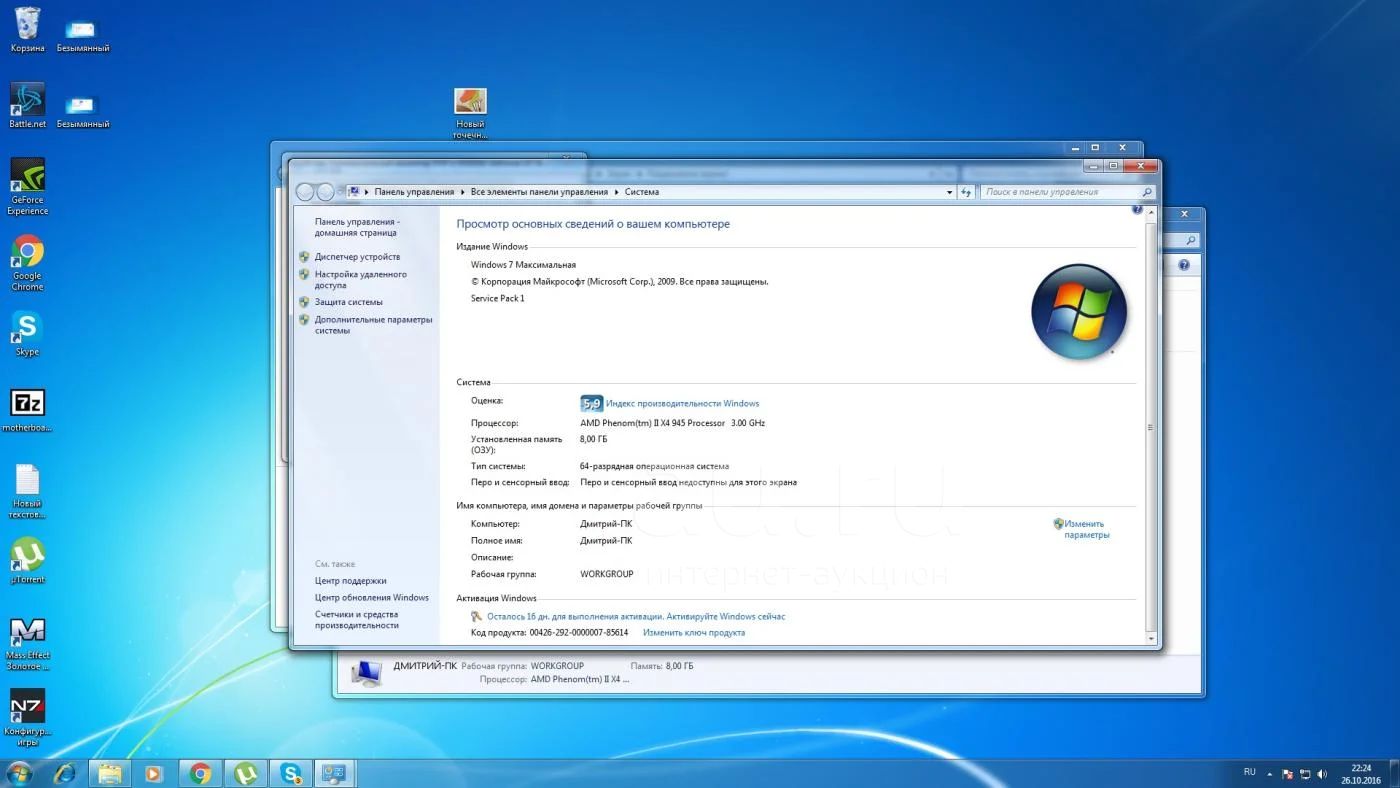
Task: Open the Action Center flag tray icon
Action: (1288, 774)
